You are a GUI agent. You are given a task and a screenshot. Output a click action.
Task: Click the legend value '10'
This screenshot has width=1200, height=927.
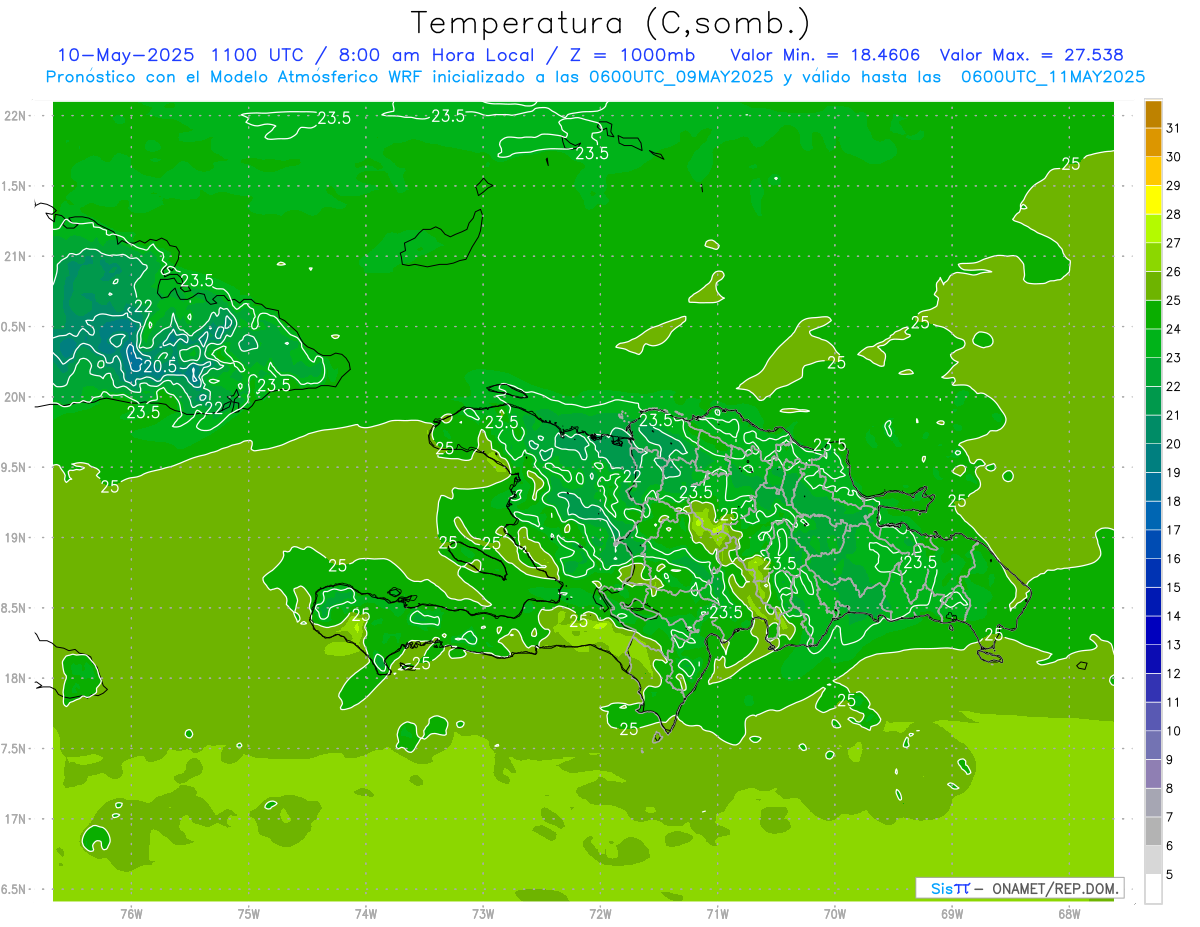click(x=1174, y=731)
